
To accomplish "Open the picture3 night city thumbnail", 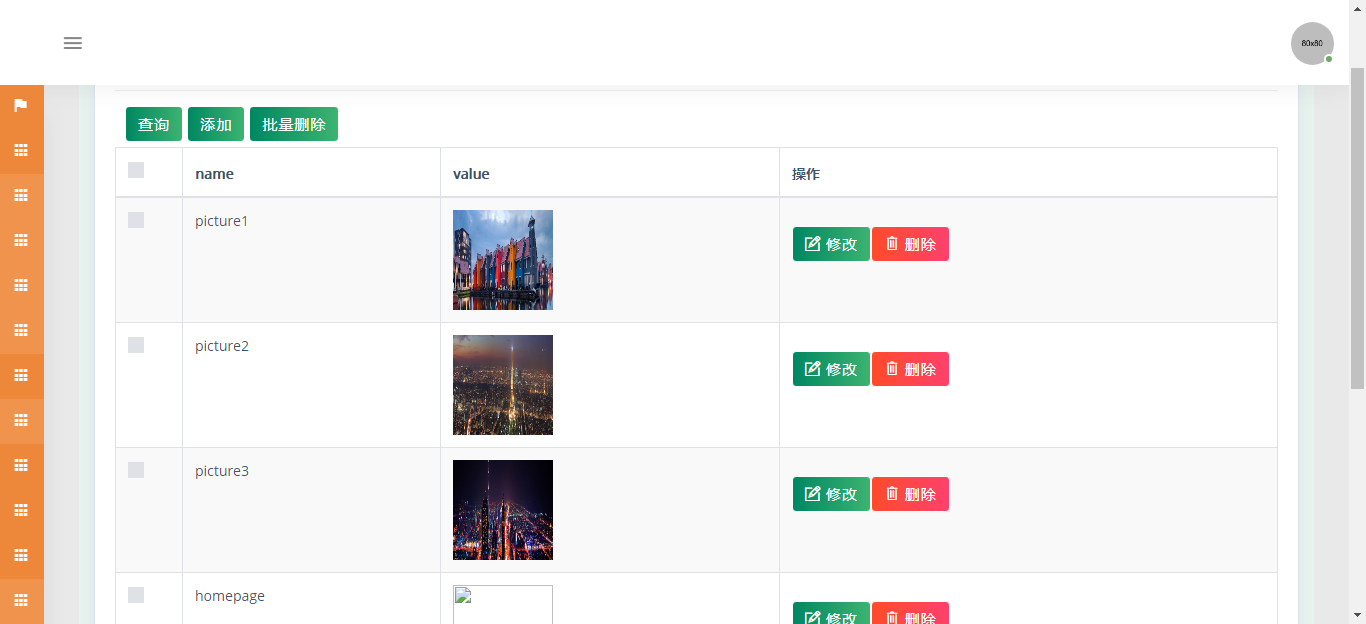I will [x=503, y=510].
